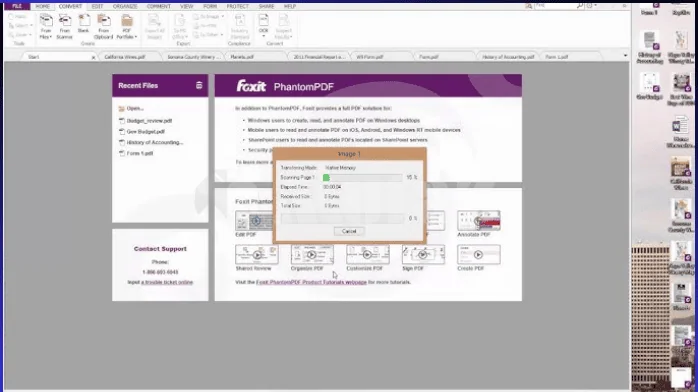Open the HELP ribbon tab
Viewport: 698px width, 392px height.
pos(290,6)
